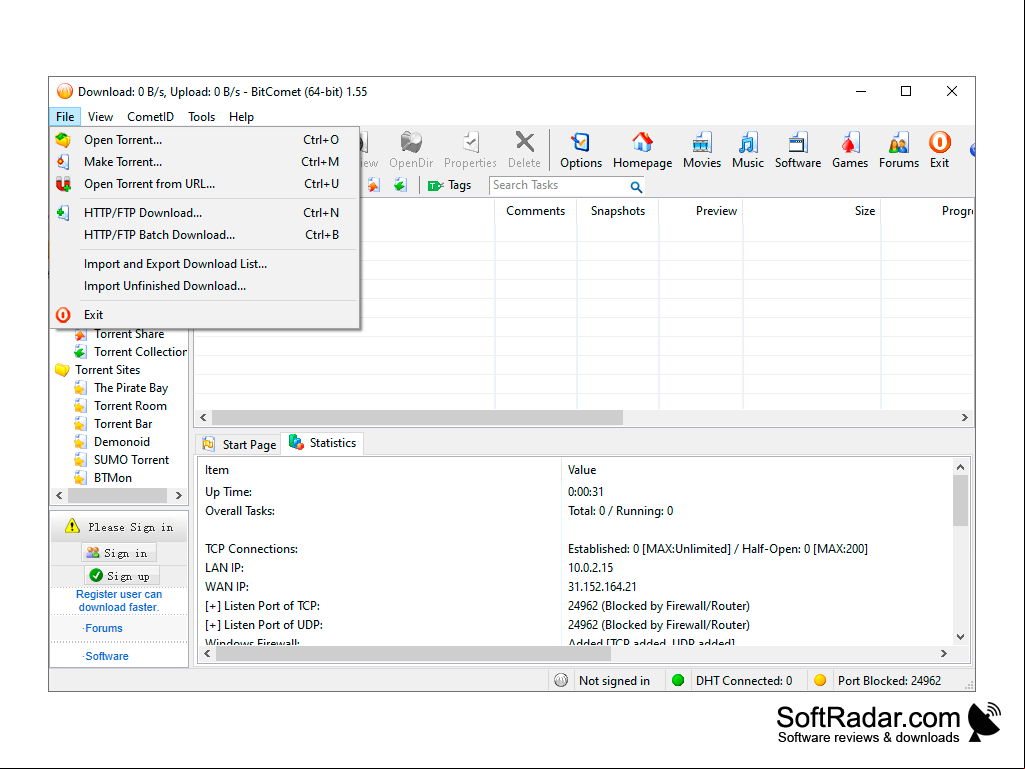Choose Make Torrent... menu entry

(x=205, y=162)
